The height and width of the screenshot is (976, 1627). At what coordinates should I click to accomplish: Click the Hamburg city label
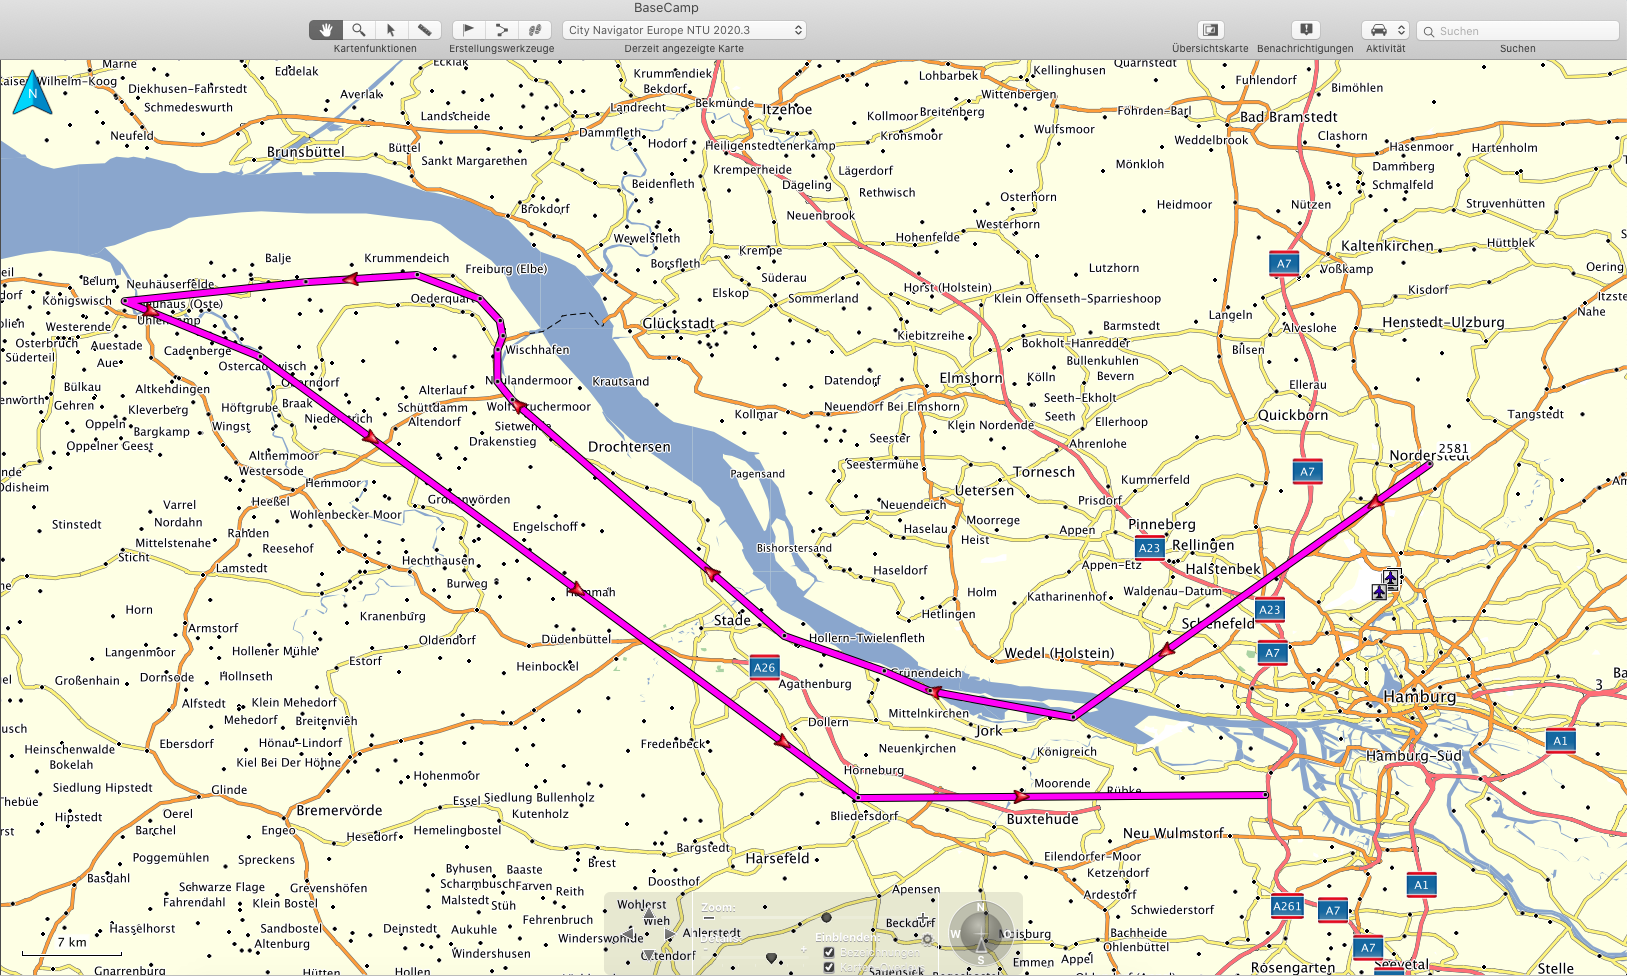(1419, 696)
